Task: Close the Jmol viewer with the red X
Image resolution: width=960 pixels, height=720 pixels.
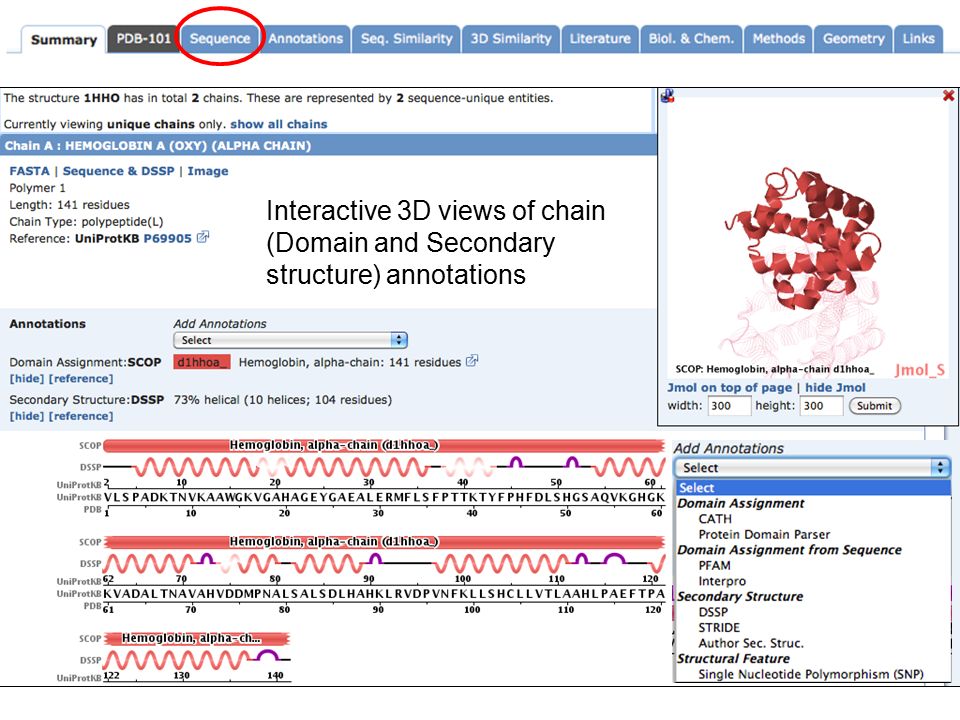Action: 948,96
